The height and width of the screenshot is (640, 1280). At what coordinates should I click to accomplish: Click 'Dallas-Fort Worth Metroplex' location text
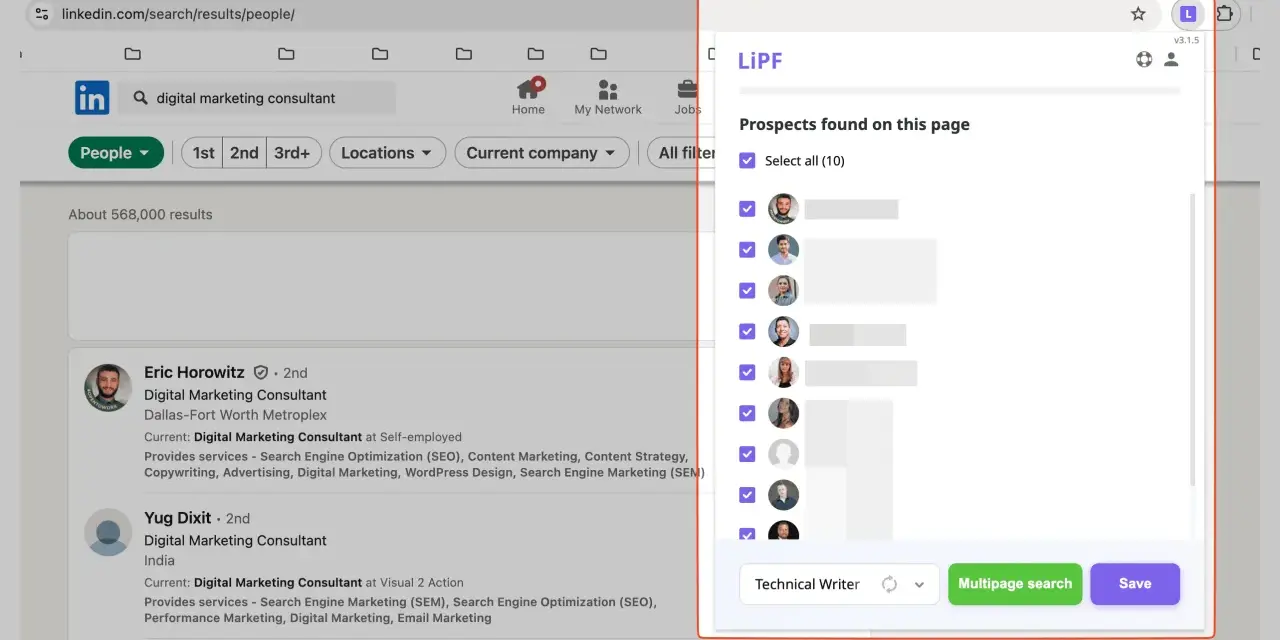[x=236, y=415]
